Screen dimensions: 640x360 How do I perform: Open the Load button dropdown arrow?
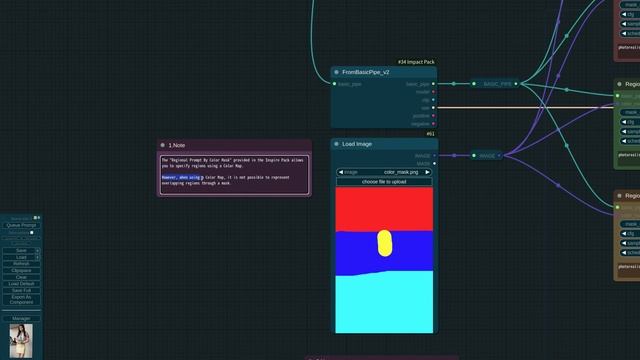click(x=37, y=258)
